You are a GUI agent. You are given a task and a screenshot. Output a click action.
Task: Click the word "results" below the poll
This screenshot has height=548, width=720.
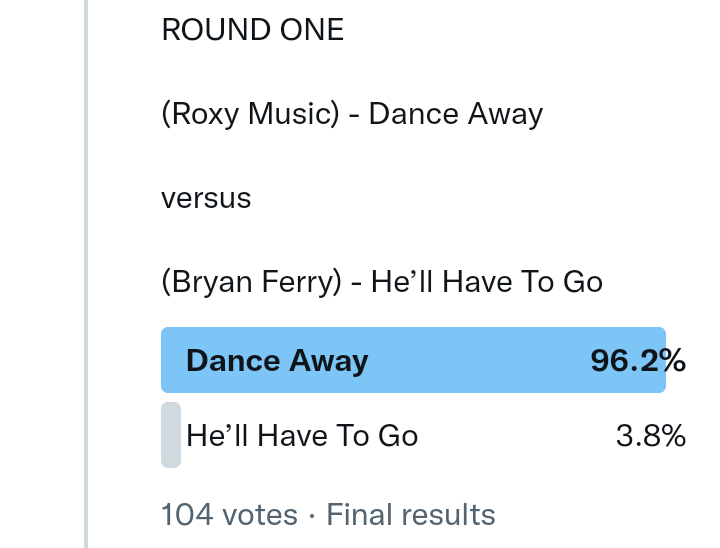449,515
